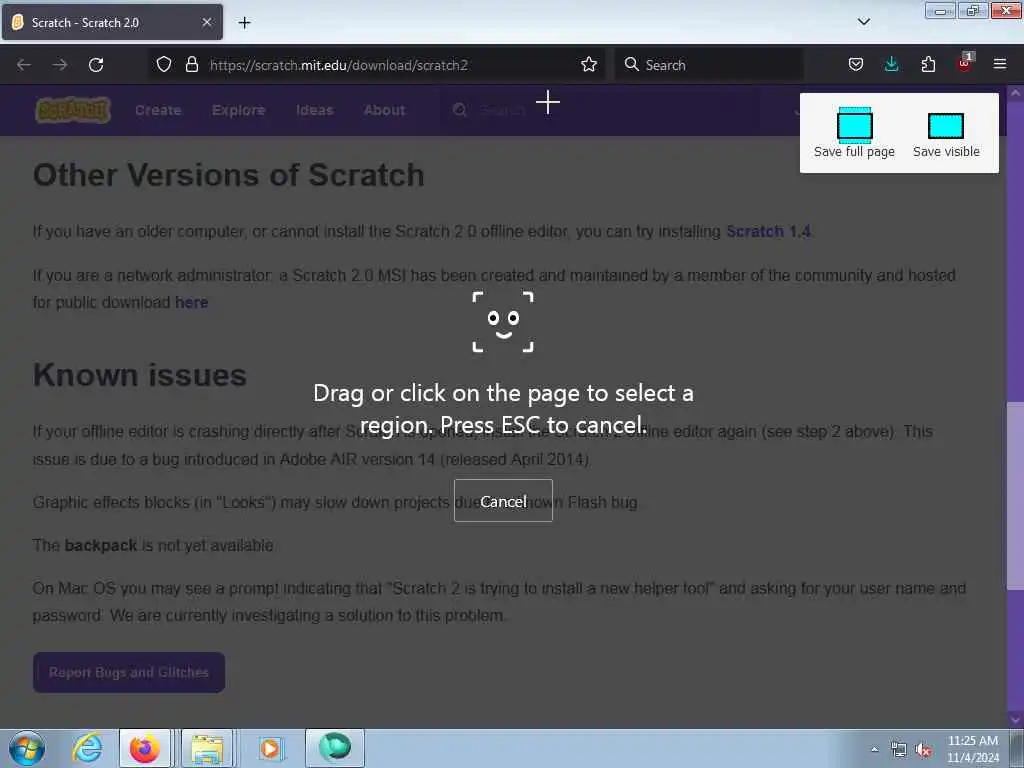Focus the browser Search box
Viewport: 1024px width, 768px height.
click(709, 65)
